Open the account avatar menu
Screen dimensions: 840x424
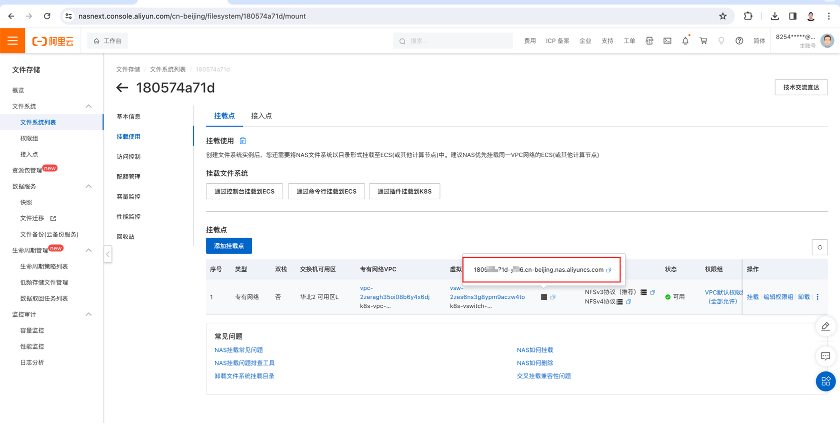[828, 41]
